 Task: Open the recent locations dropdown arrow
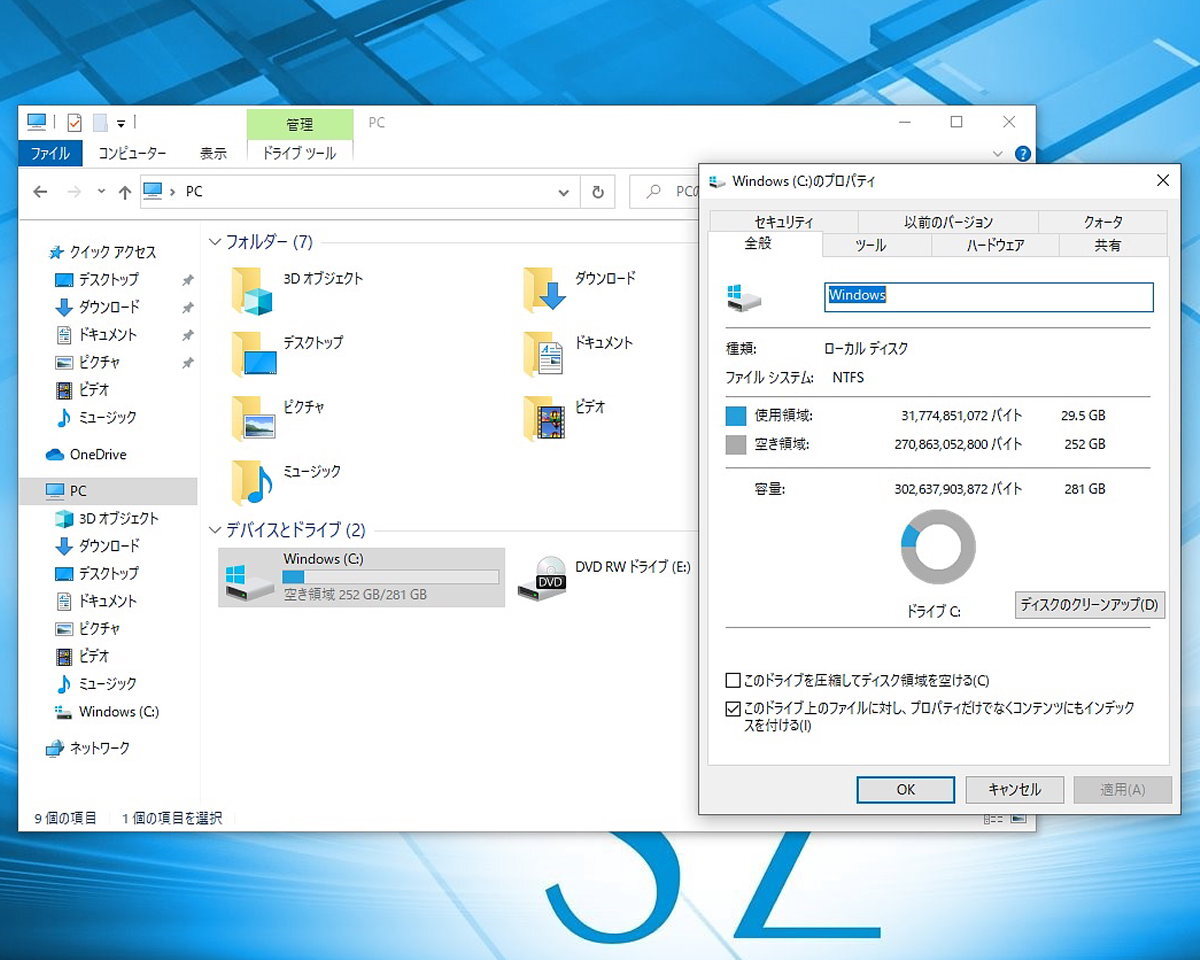[x=101, y=192]
